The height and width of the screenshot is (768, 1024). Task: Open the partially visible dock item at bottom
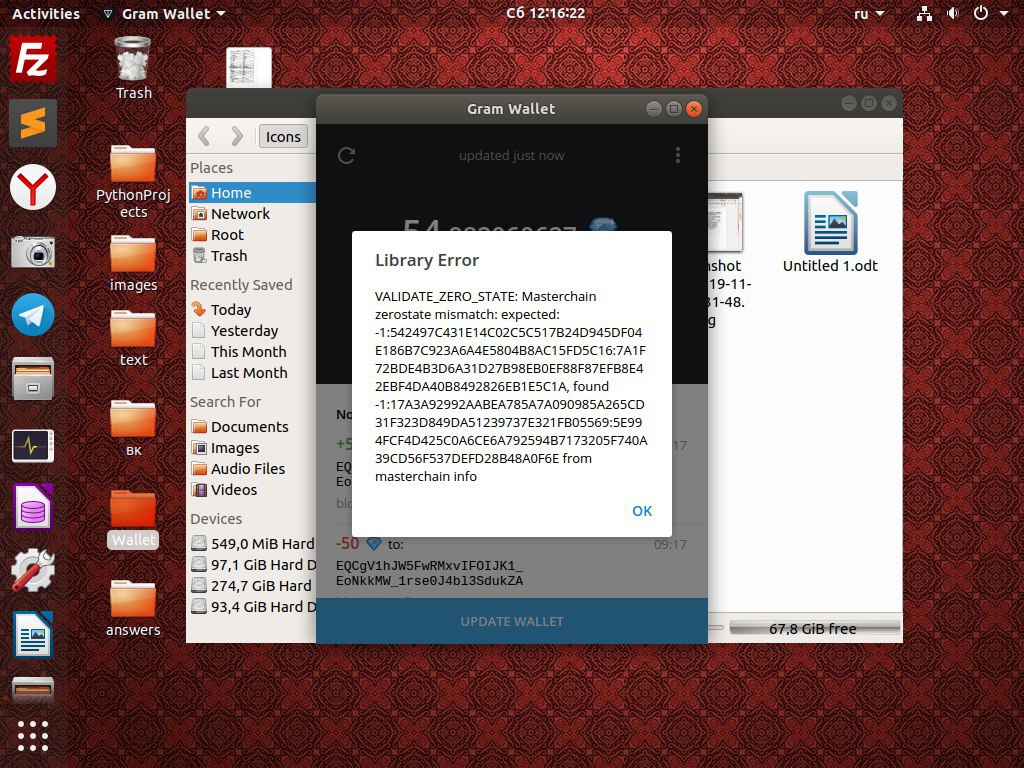pyautogui.click(x=33, y=688)
